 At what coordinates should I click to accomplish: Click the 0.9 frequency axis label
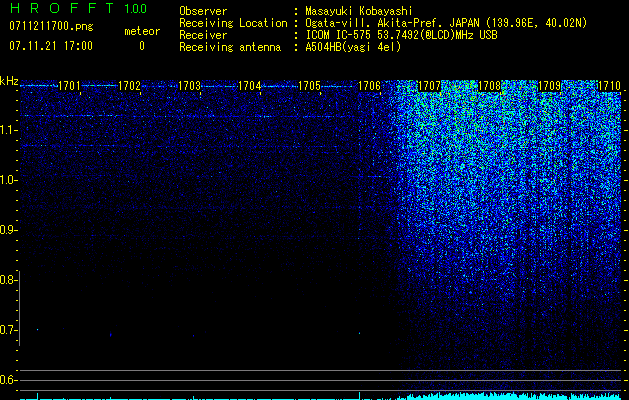click(7, 230)
